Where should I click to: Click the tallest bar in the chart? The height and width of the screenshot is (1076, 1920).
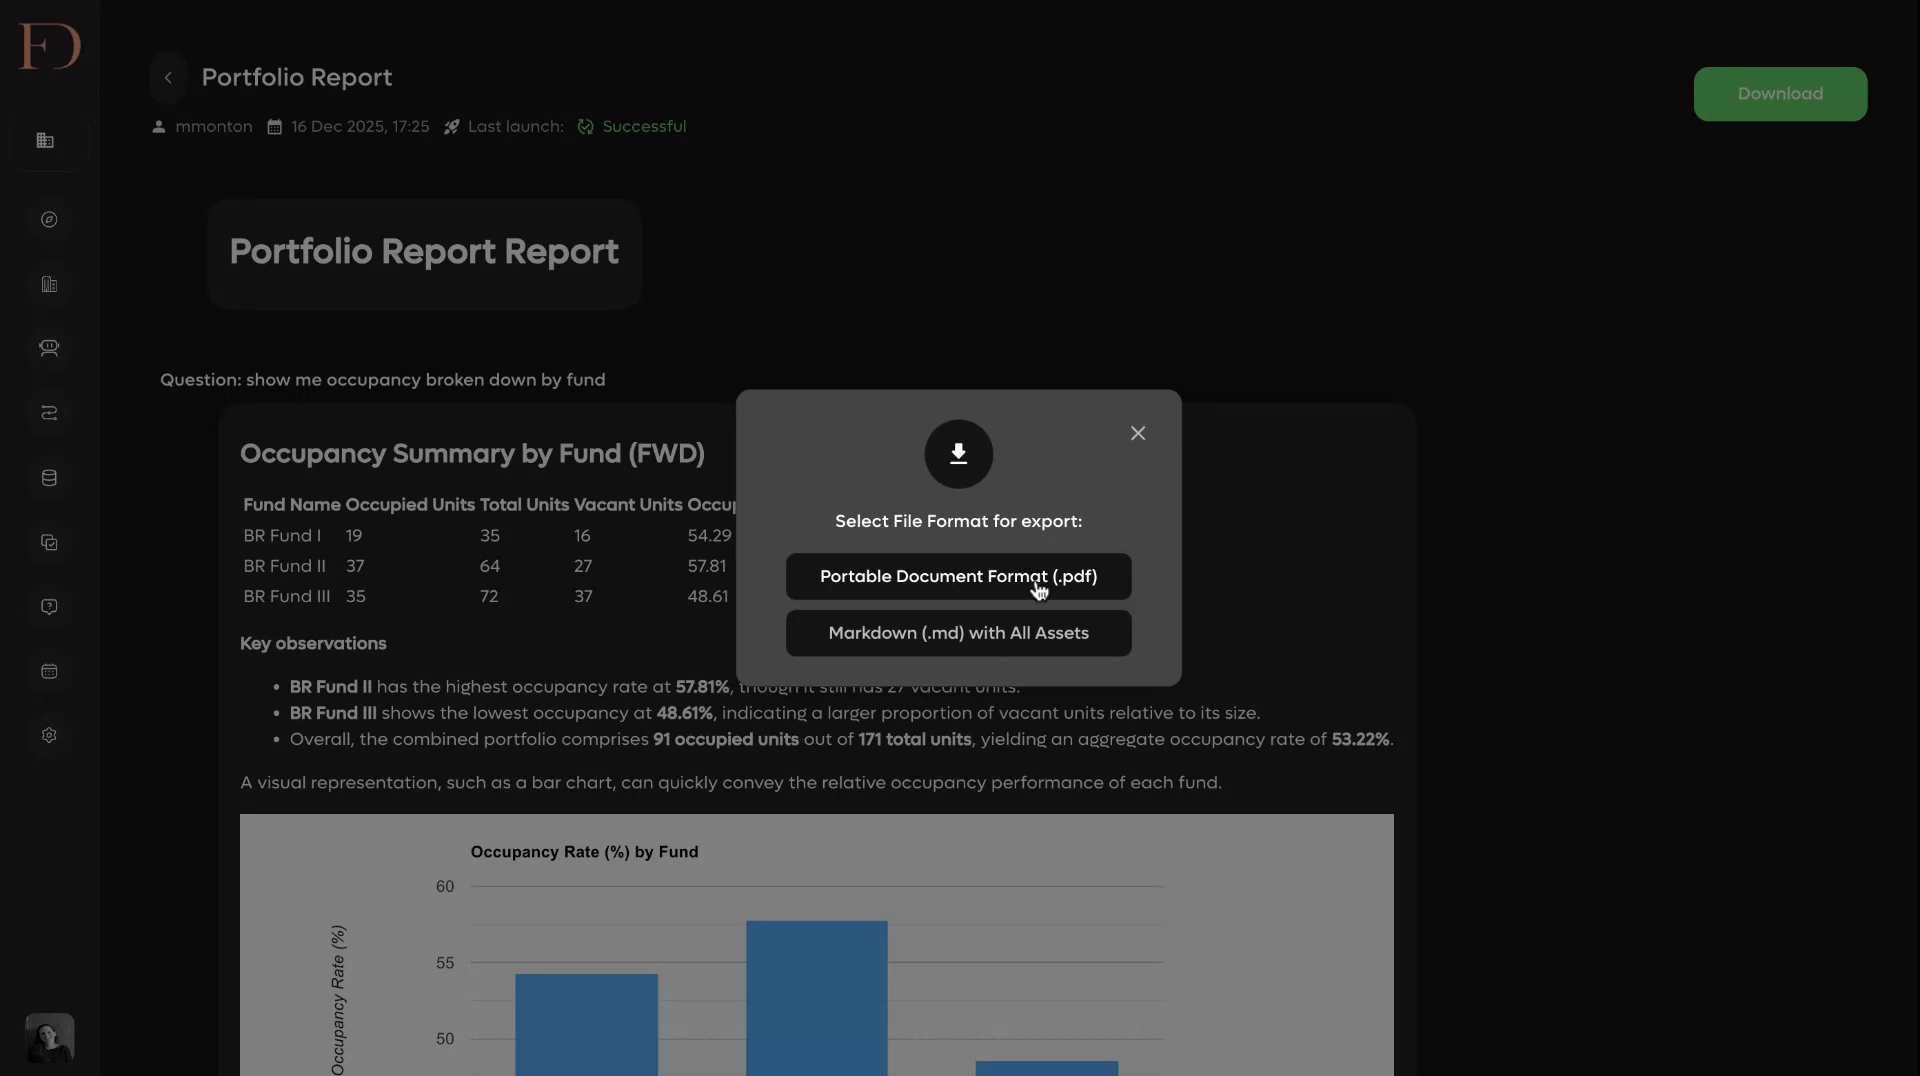[817, 998]
